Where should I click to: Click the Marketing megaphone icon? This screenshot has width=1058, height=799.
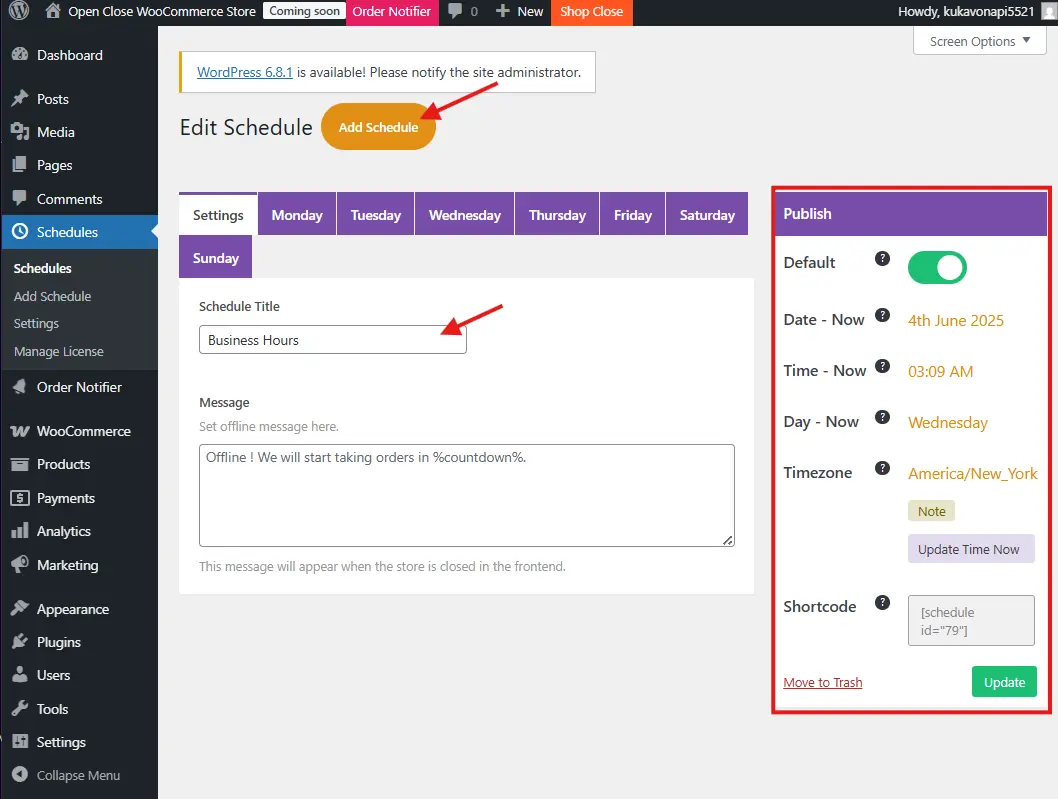point(20,564)
